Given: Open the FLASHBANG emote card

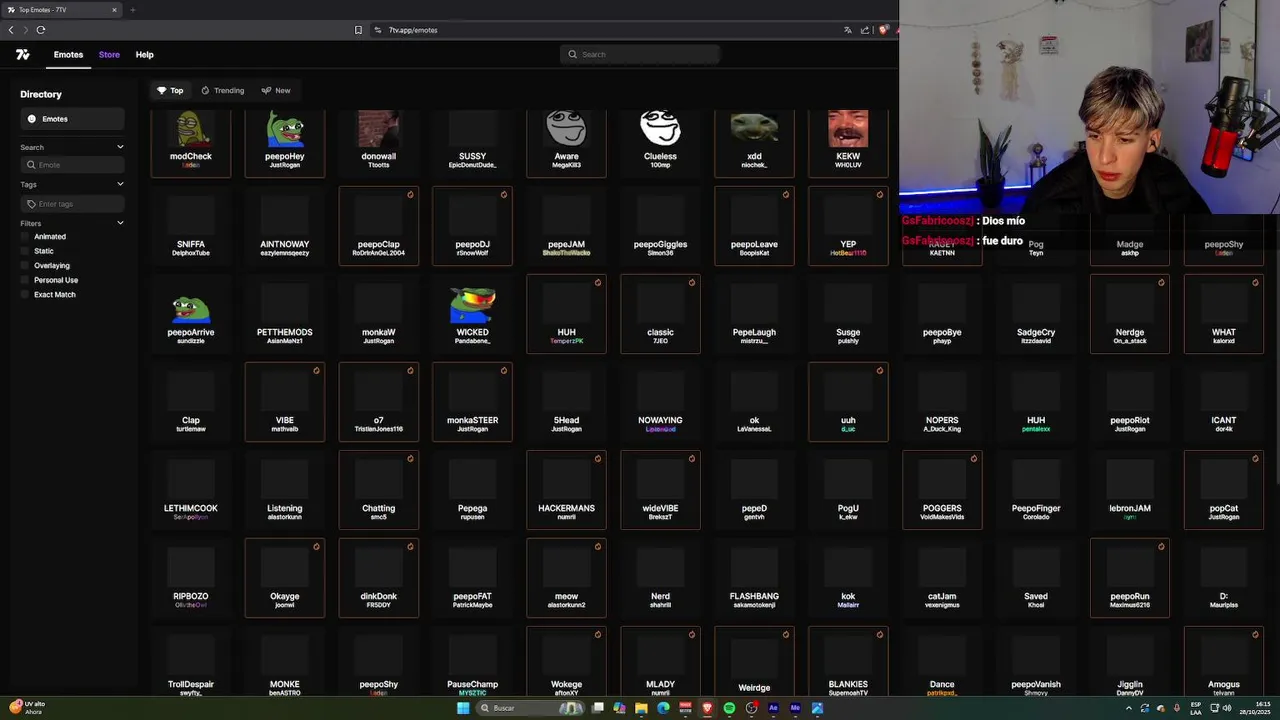Looking at the screenshot, I should 754,578.
